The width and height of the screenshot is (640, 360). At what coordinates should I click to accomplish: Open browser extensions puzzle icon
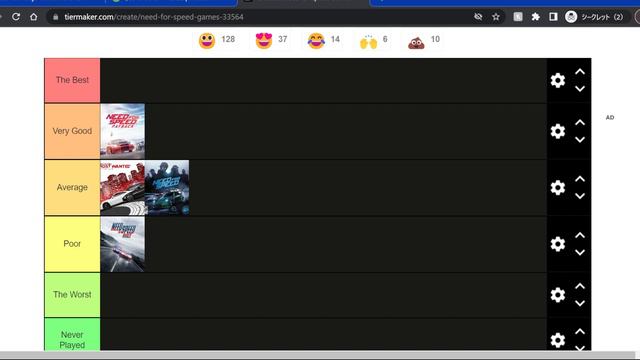click(x=536, y=17)
